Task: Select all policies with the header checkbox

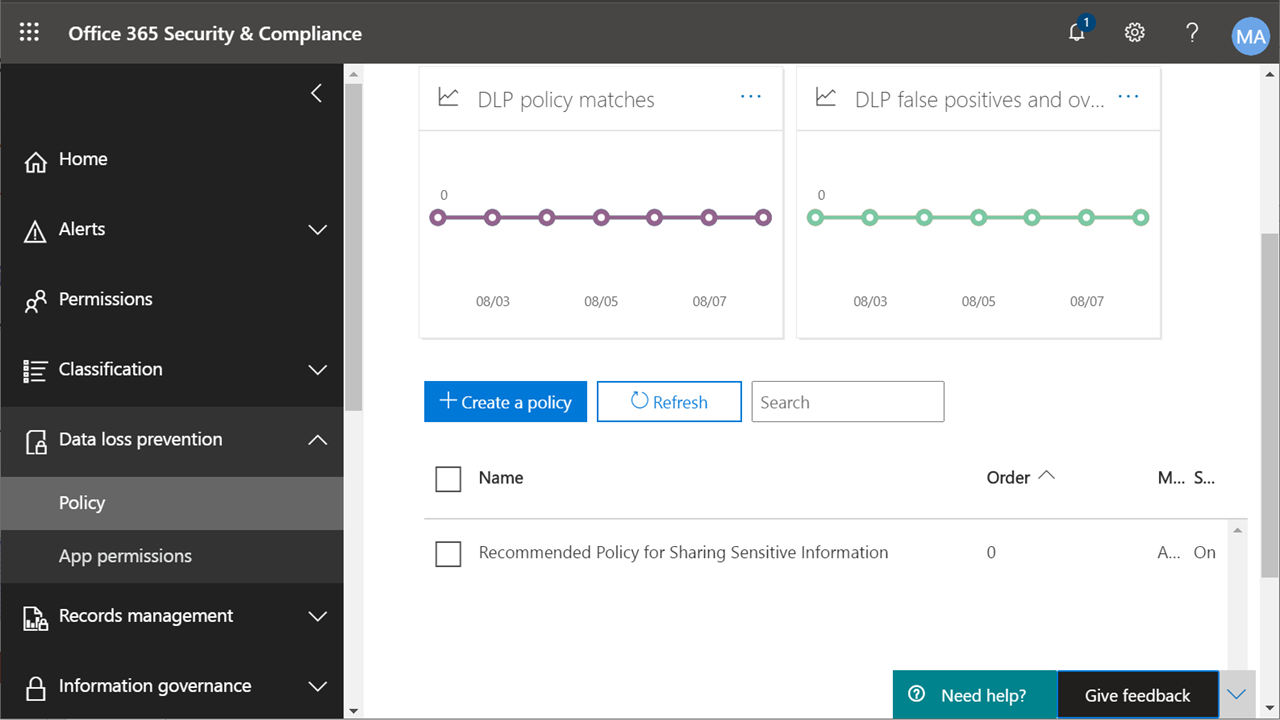Action: pos(448,479)
